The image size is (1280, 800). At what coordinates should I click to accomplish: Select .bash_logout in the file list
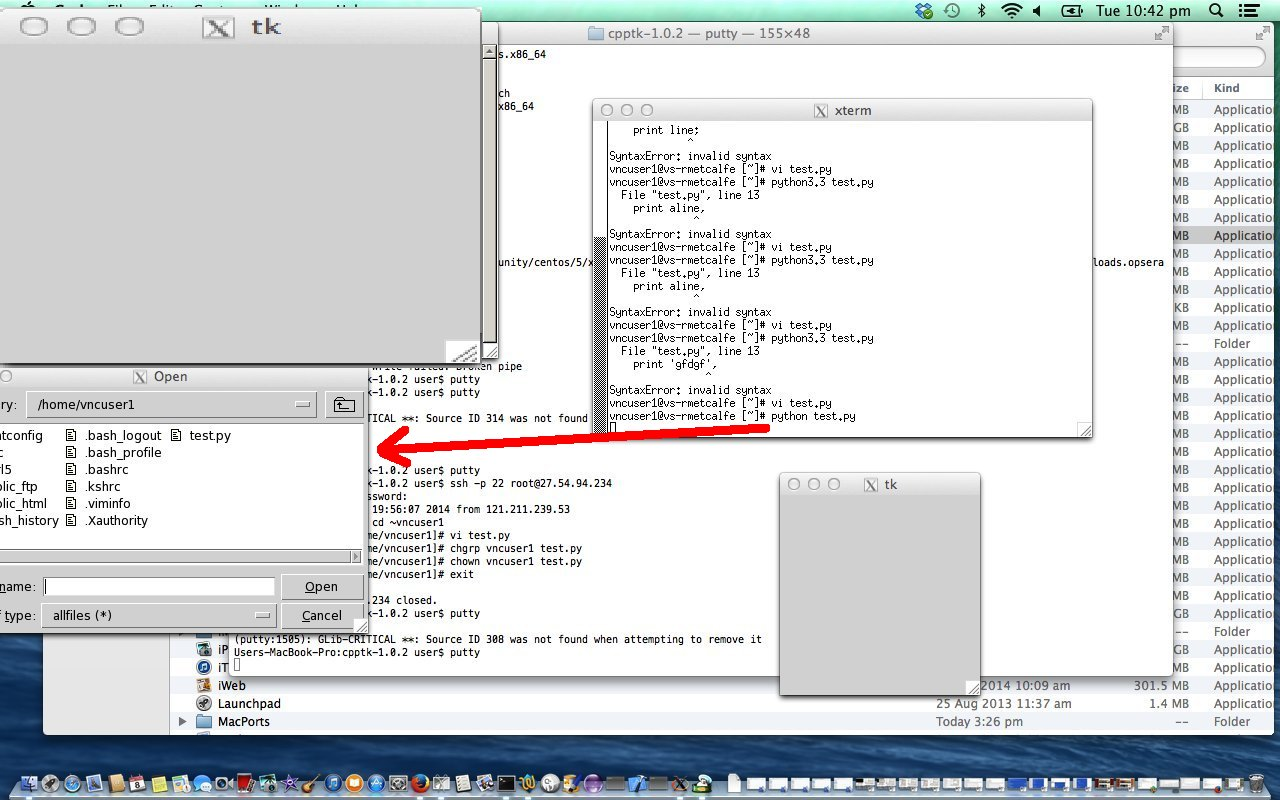(122, 436)
